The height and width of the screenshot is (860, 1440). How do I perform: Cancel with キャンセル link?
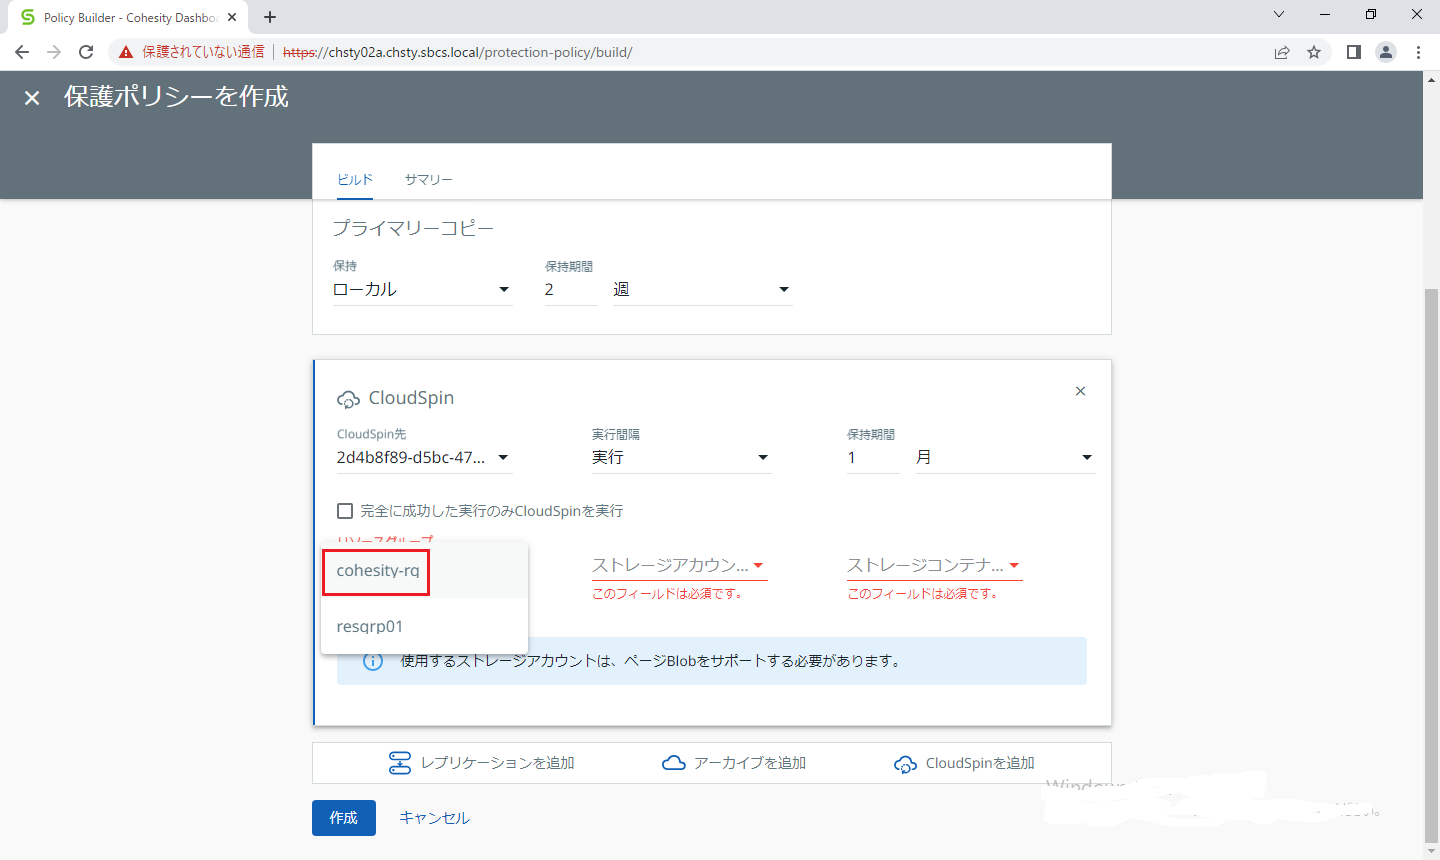pos(434,818)
